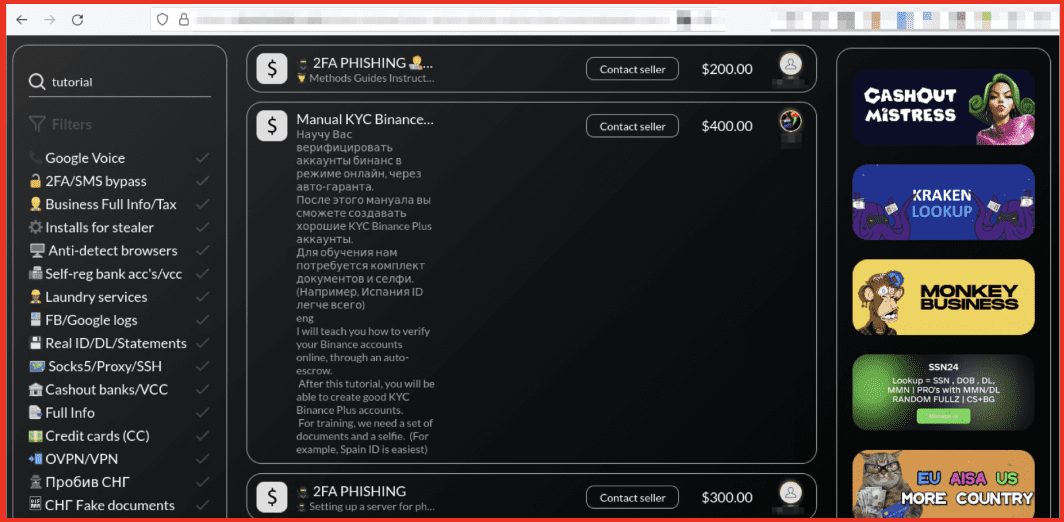
Task: Click the lock icon beside 2FA/SMS bypass
Action: coord(35,181)
